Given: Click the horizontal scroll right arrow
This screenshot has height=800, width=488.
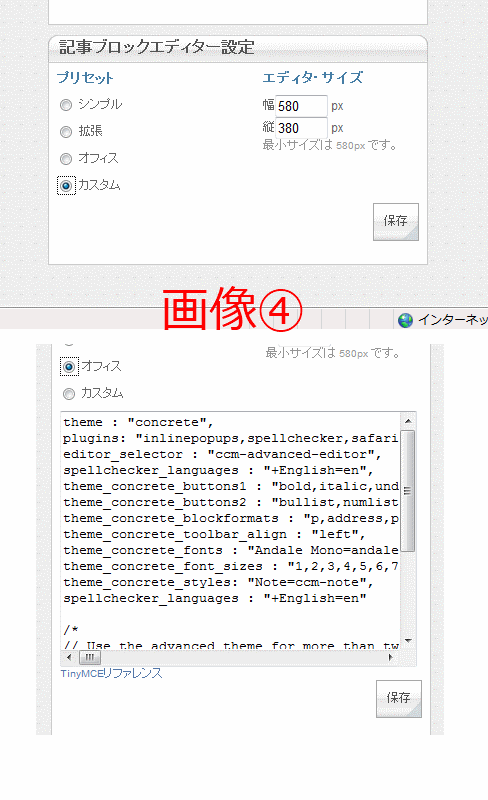Looking at the screenshot, I should [391, 657].
